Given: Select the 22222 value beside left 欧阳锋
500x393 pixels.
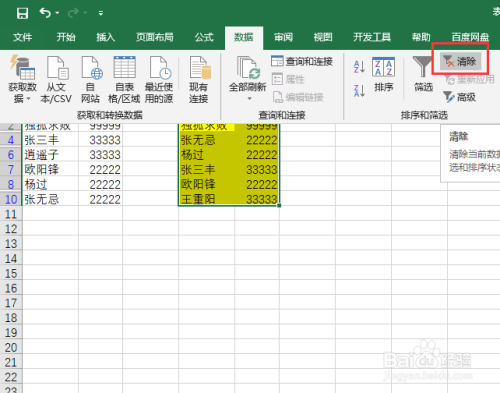Looking at the screenshot, I should (x=100, y=169).
